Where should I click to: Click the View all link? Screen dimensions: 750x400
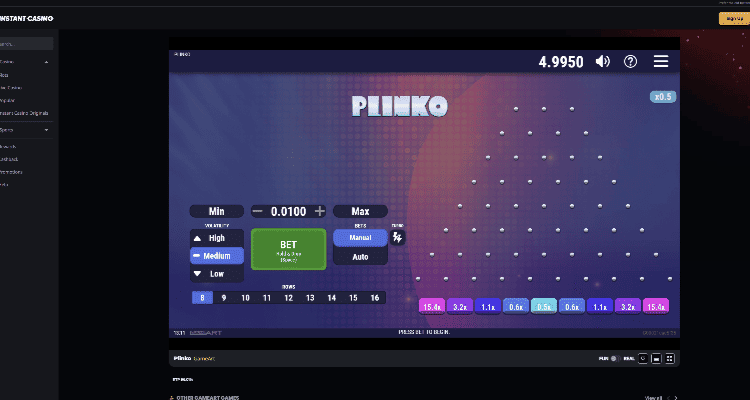[653, 398]
